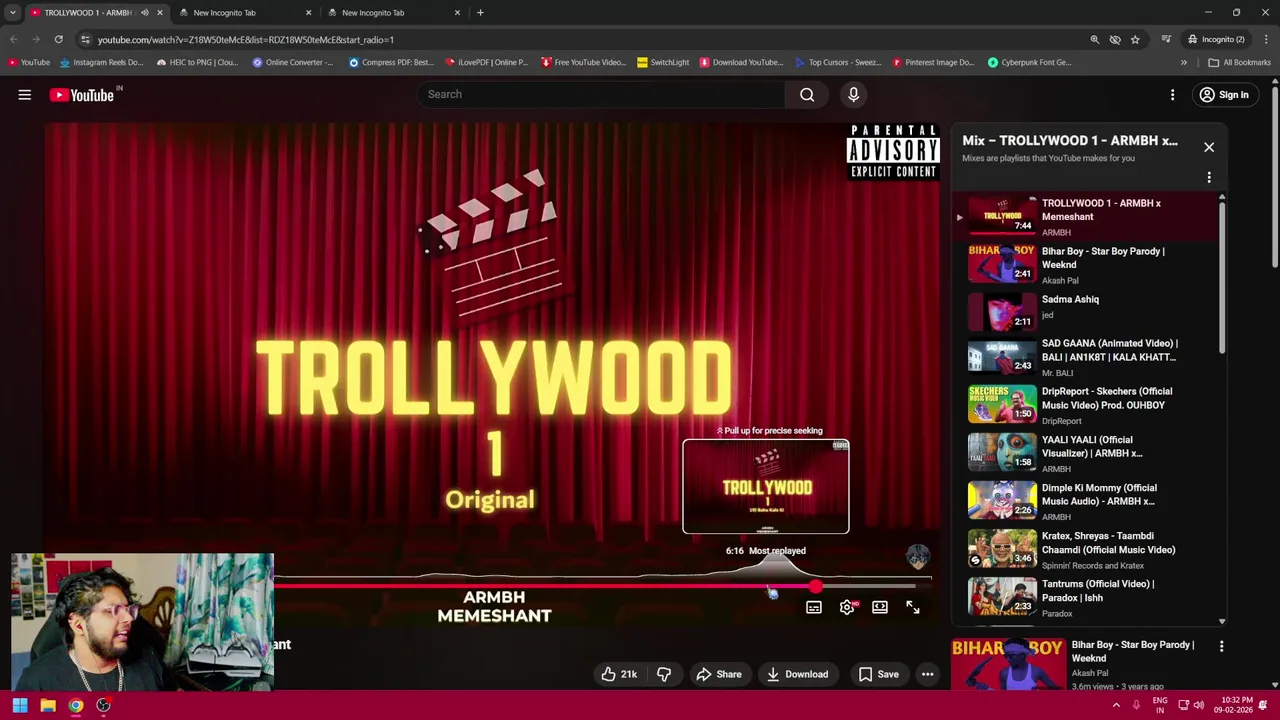Switch to second New Incognito Tab

tap(394, 13)
